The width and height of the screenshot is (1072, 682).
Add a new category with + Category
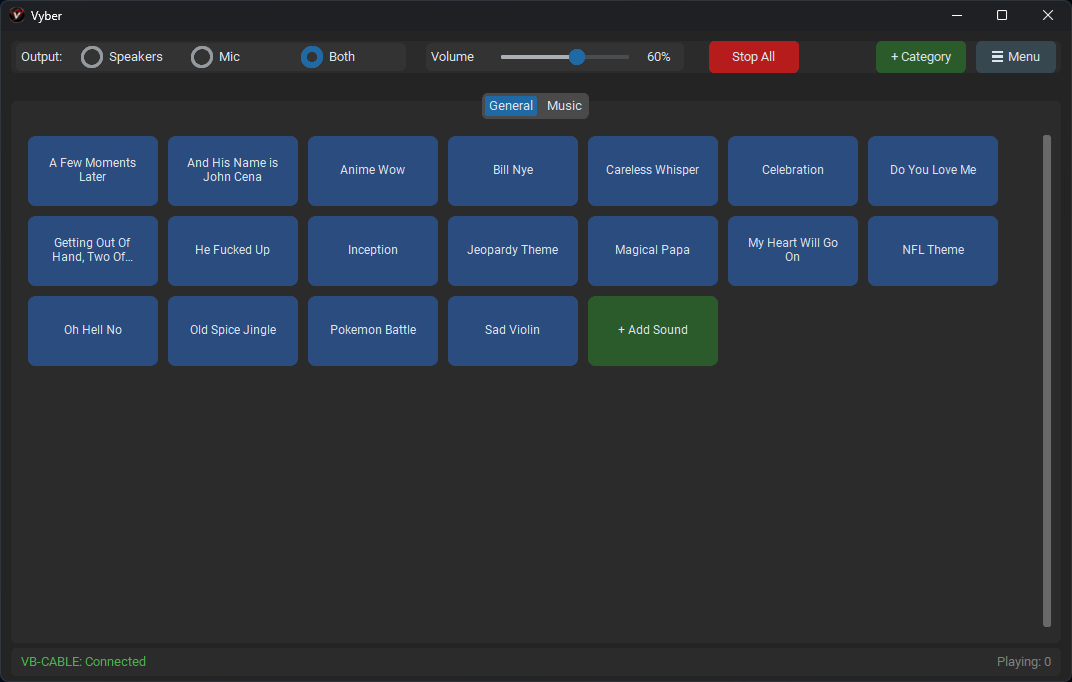tap(920, 57)
